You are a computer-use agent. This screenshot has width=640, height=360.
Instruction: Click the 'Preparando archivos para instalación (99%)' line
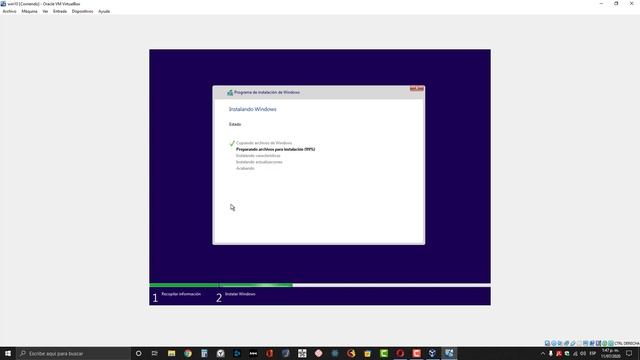276,149
